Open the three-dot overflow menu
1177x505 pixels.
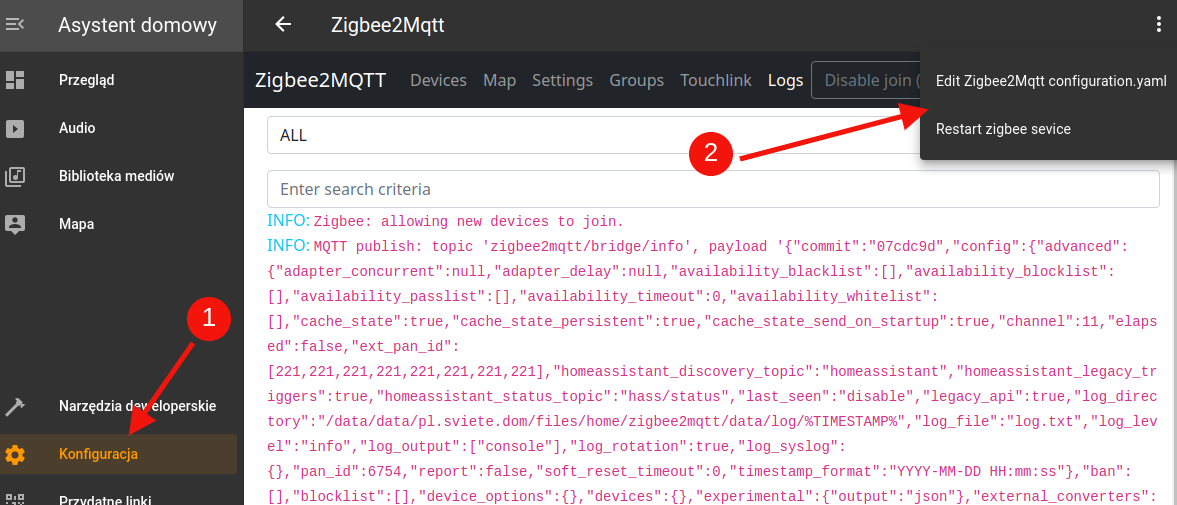click(x=1158, y=25)
